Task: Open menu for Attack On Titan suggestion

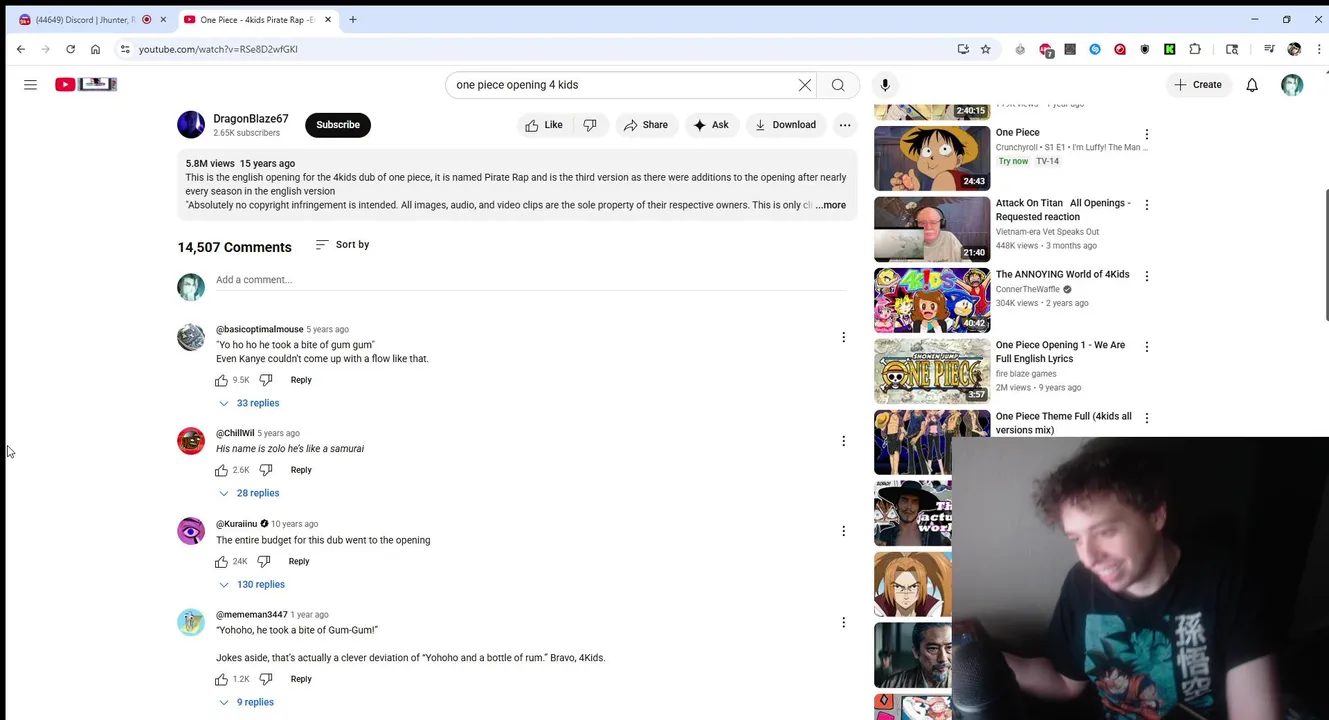Action: [1147, 205]
